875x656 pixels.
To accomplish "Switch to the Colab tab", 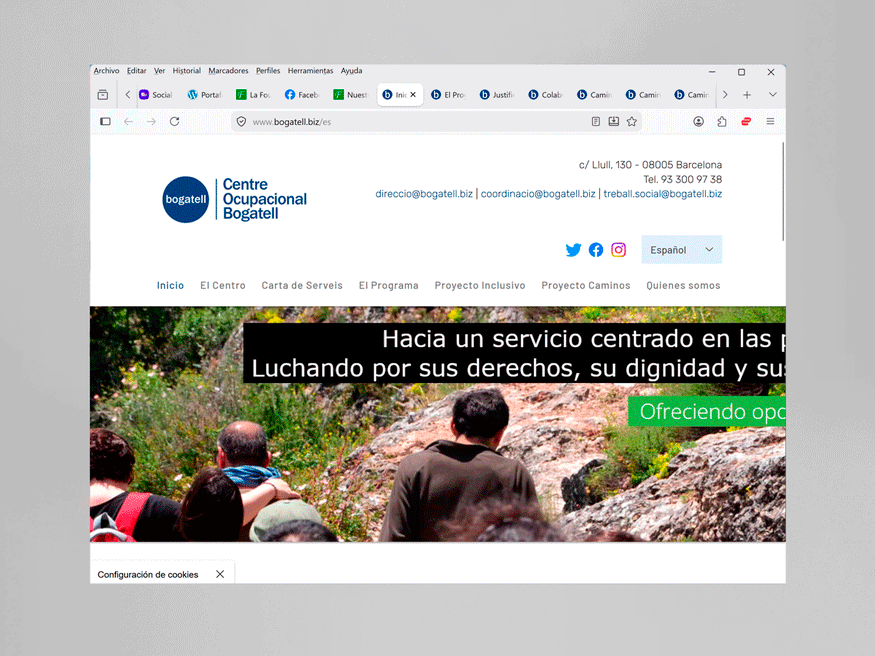I will pos(545,95).
